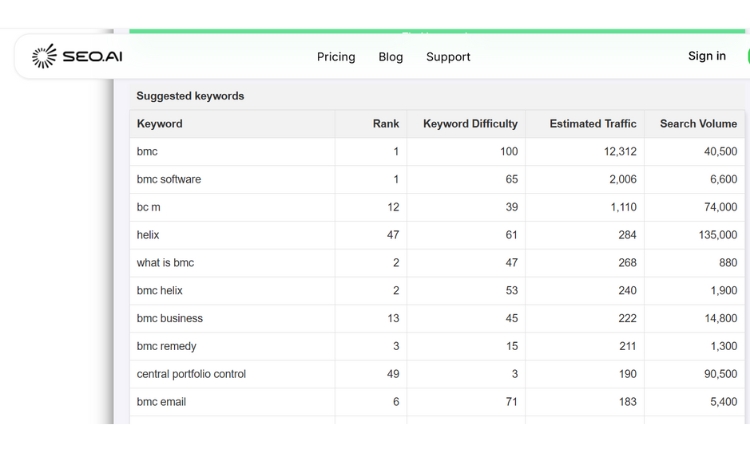This screenshot has height=450, width=750.
Task: Open the Pricing page
Action: (336, 57)
